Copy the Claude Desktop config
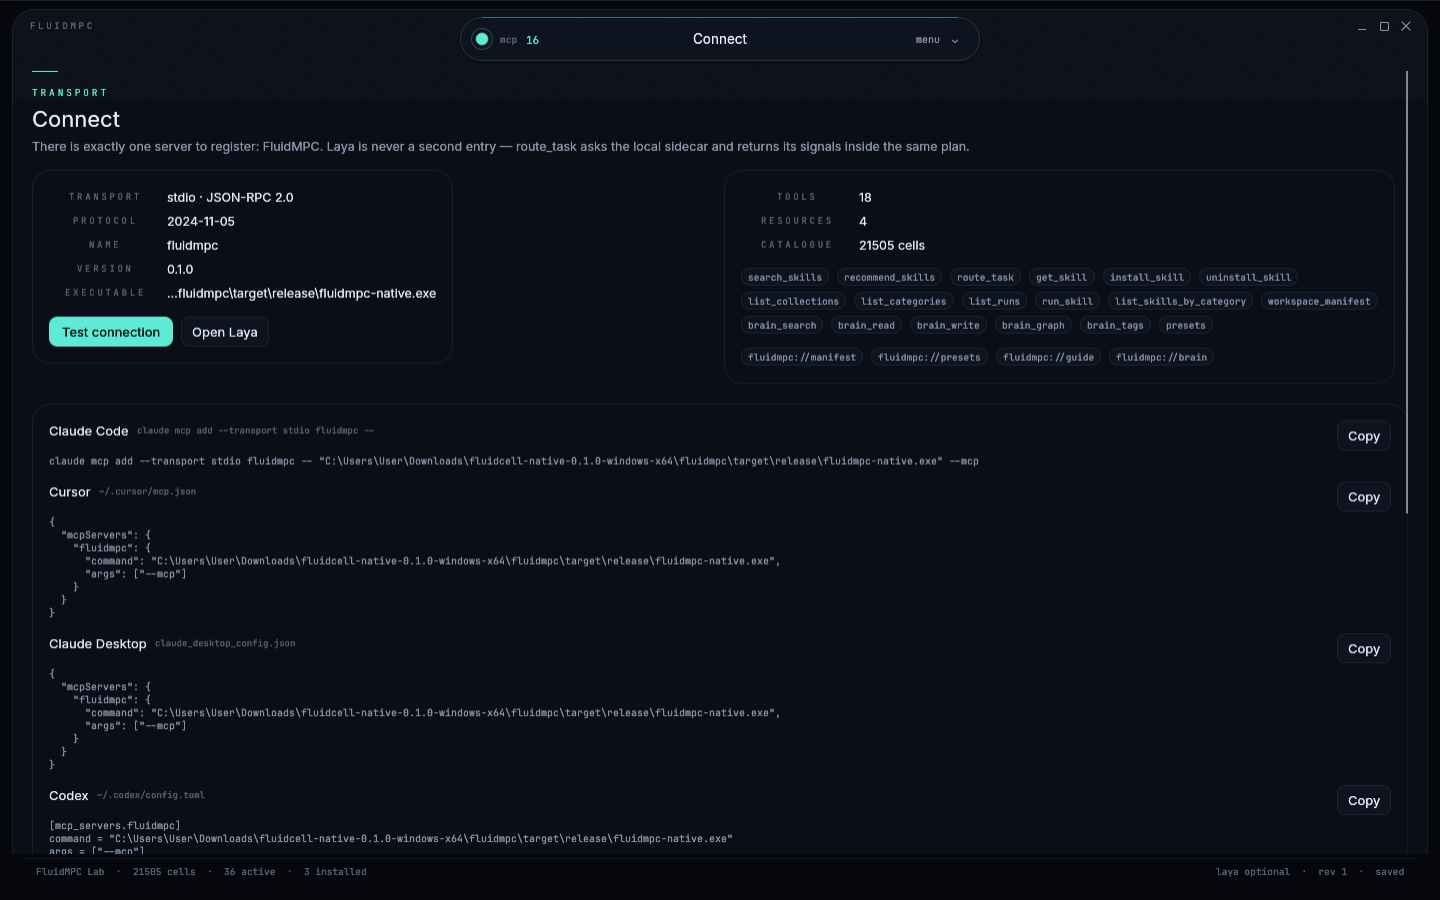Screen dimensions: 1440x900 pos(1364,649)
